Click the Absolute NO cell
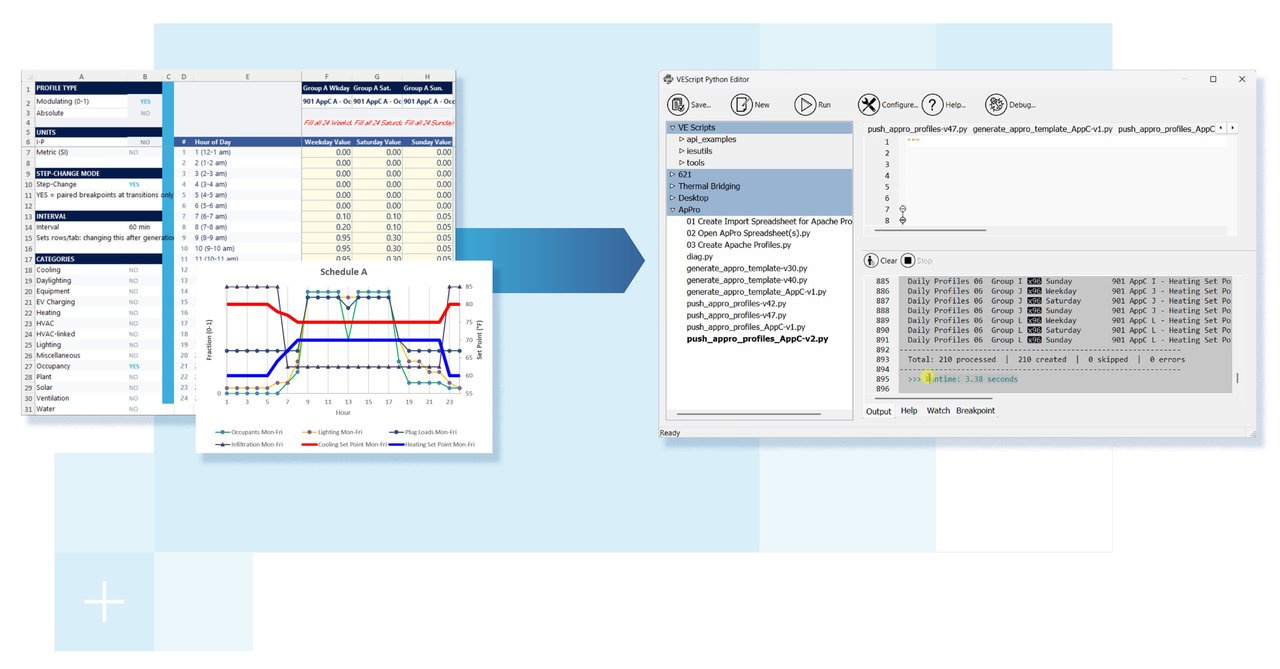Image resolution: width=1280 pixels, height=669 pixels. coord(145,113)
